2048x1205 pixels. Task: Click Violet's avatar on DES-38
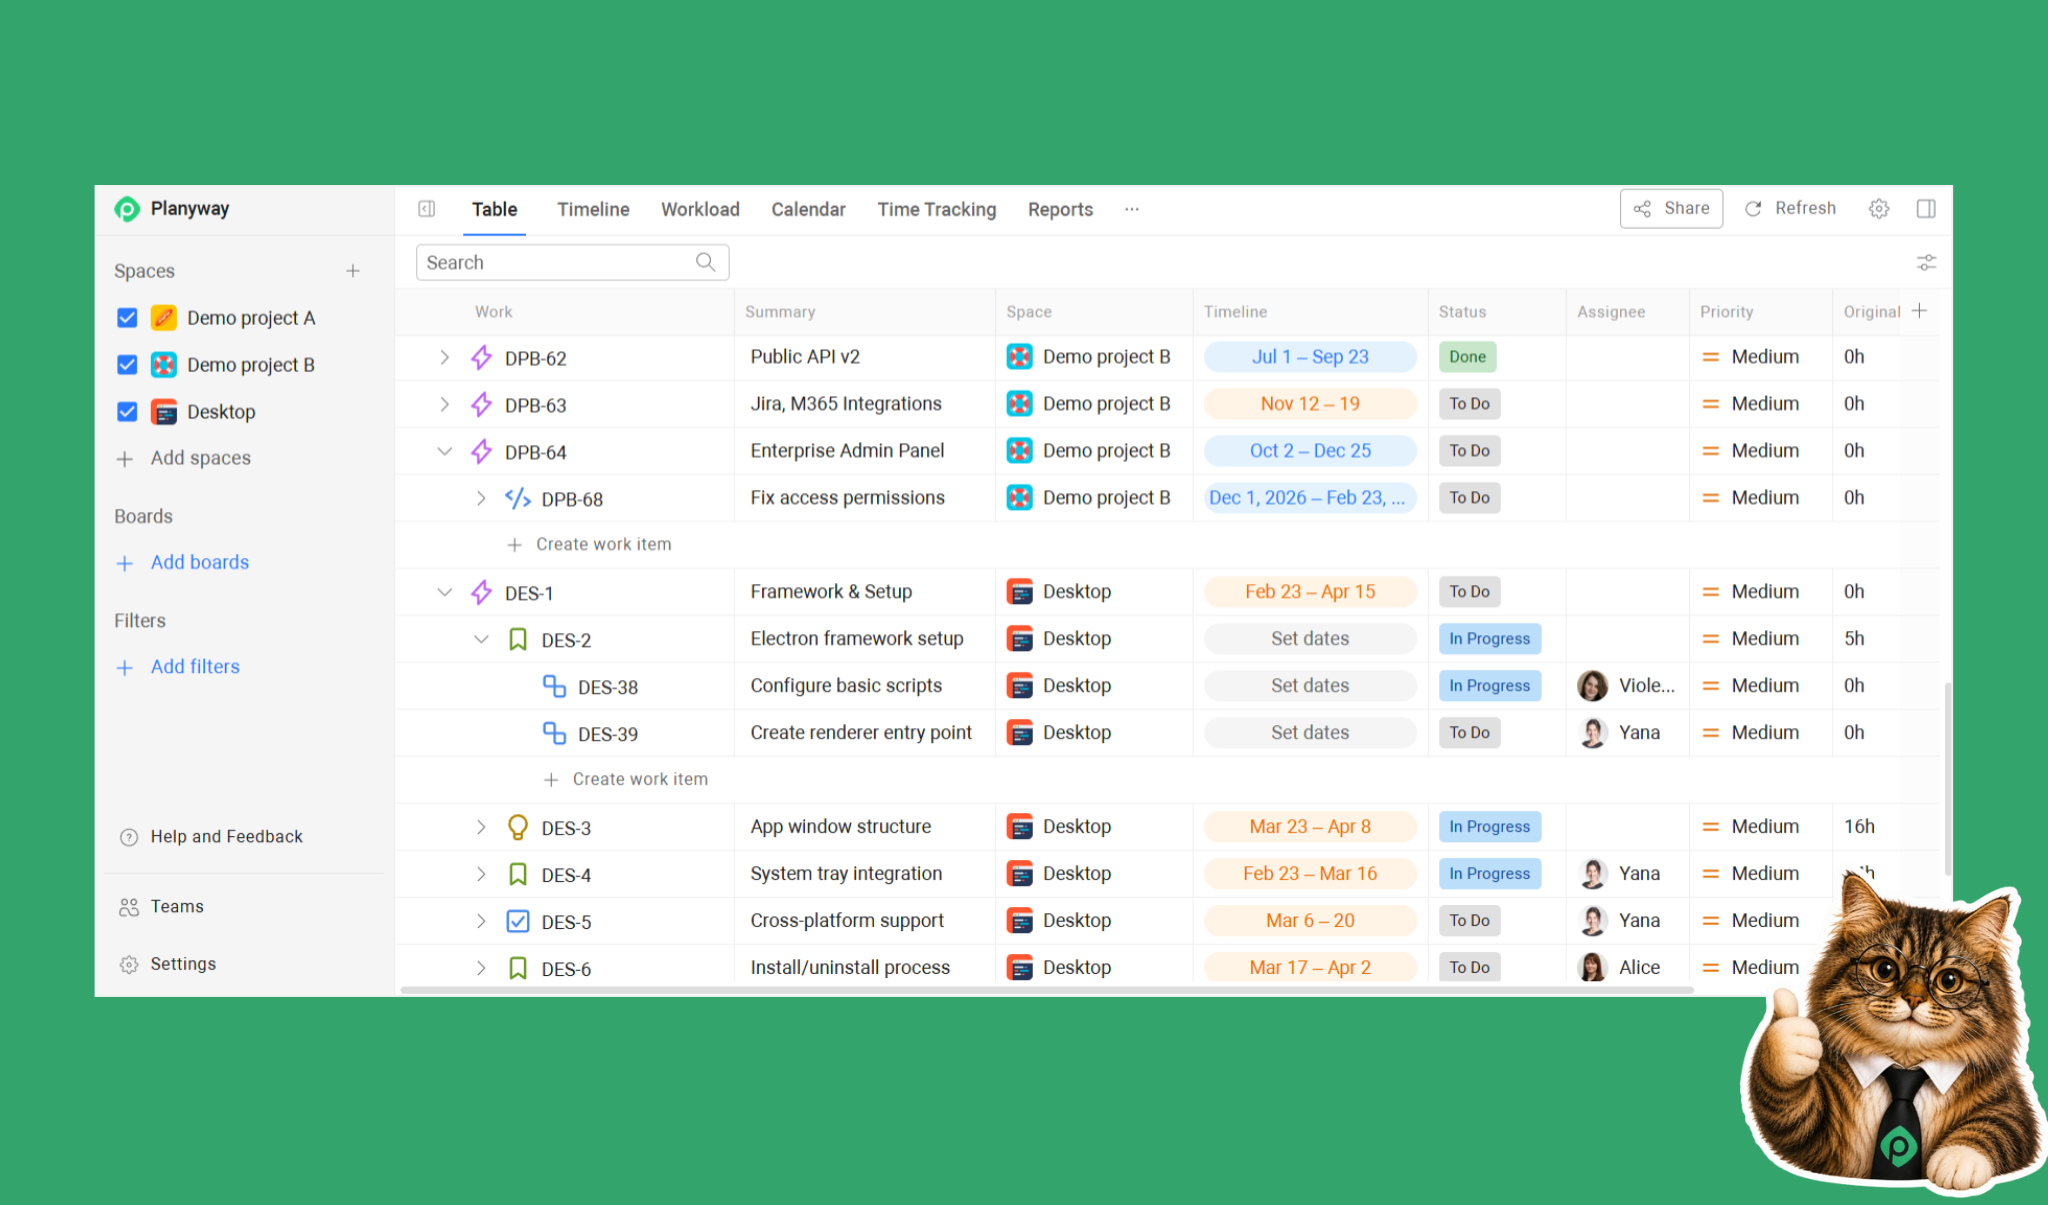pos(1592,685)
